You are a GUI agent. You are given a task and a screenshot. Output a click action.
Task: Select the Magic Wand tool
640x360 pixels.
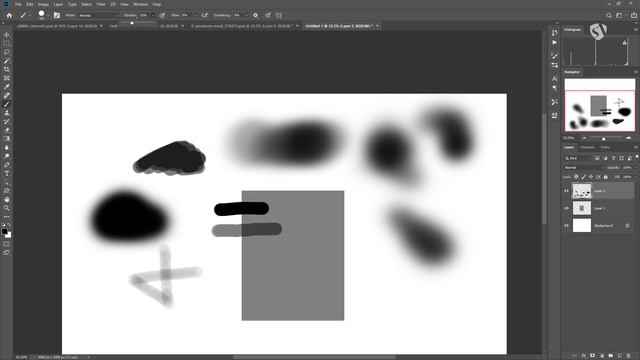[x=7, y=61]
